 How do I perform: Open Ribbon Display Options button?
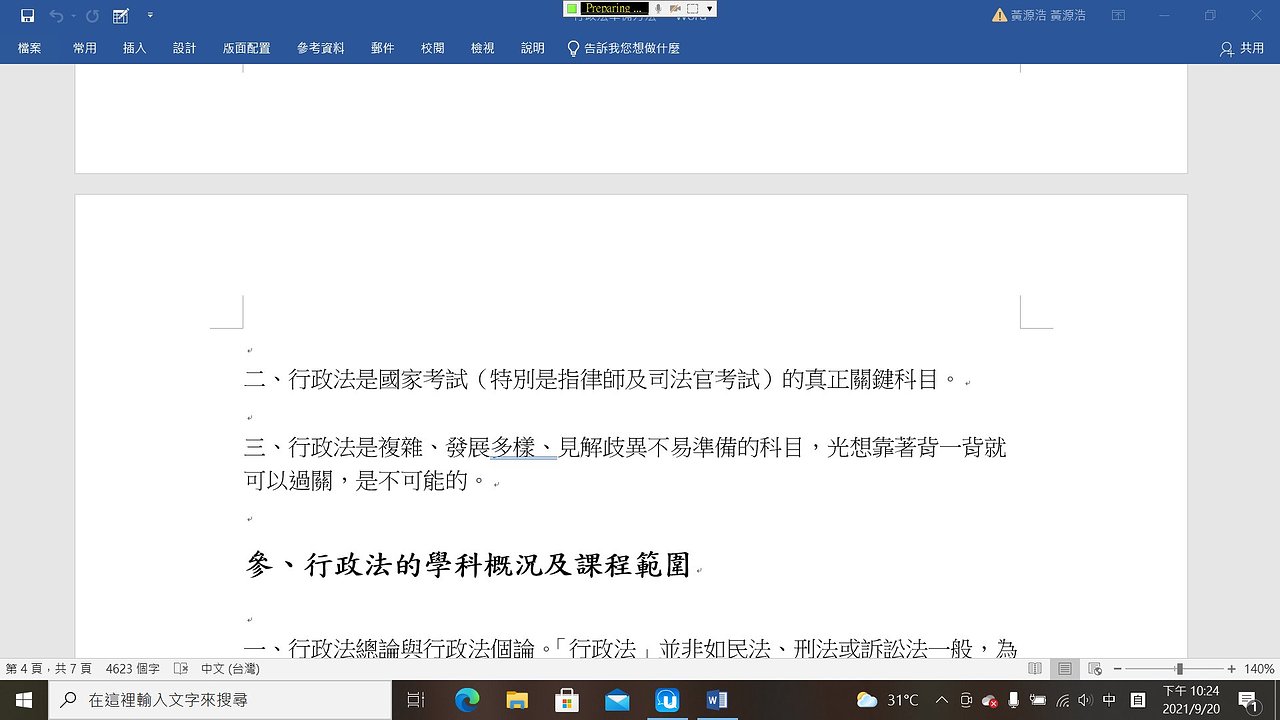1118,16
